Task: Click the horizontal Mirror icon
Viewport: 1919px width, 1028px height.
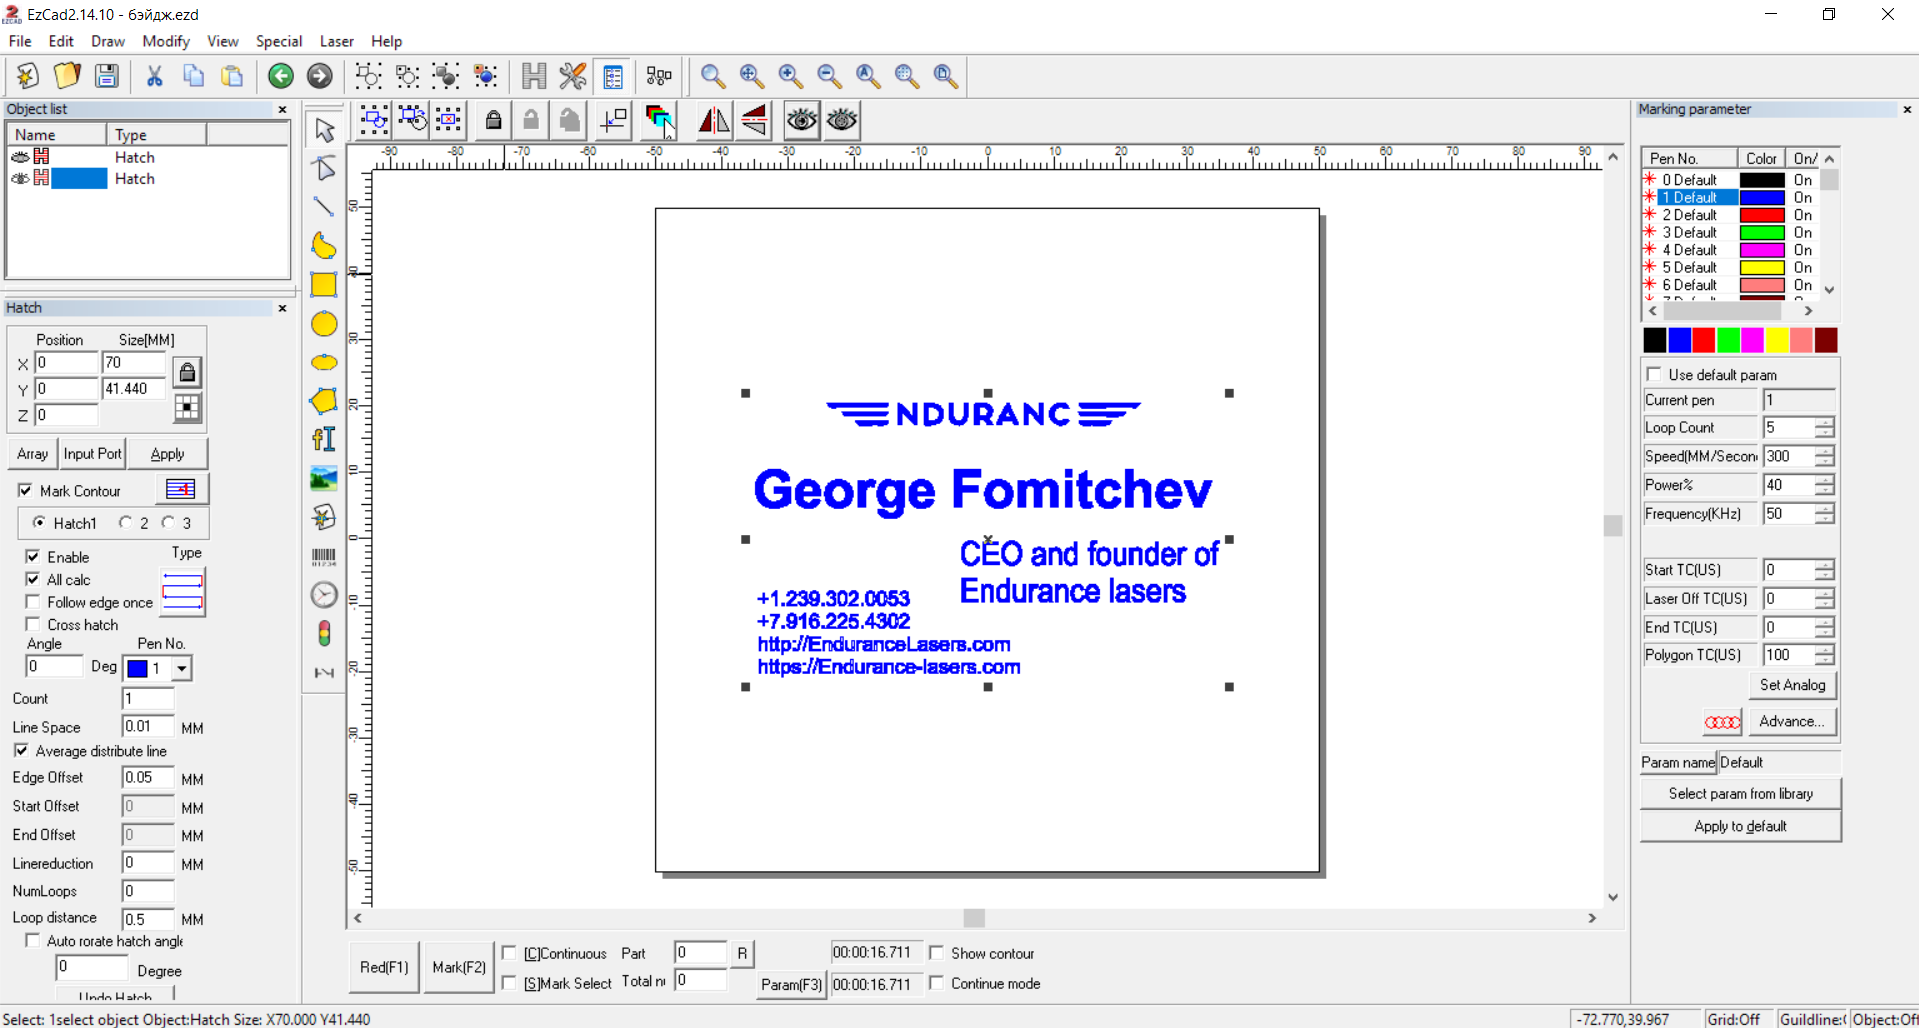Action: pyautogui.click(x=714, y=120)
